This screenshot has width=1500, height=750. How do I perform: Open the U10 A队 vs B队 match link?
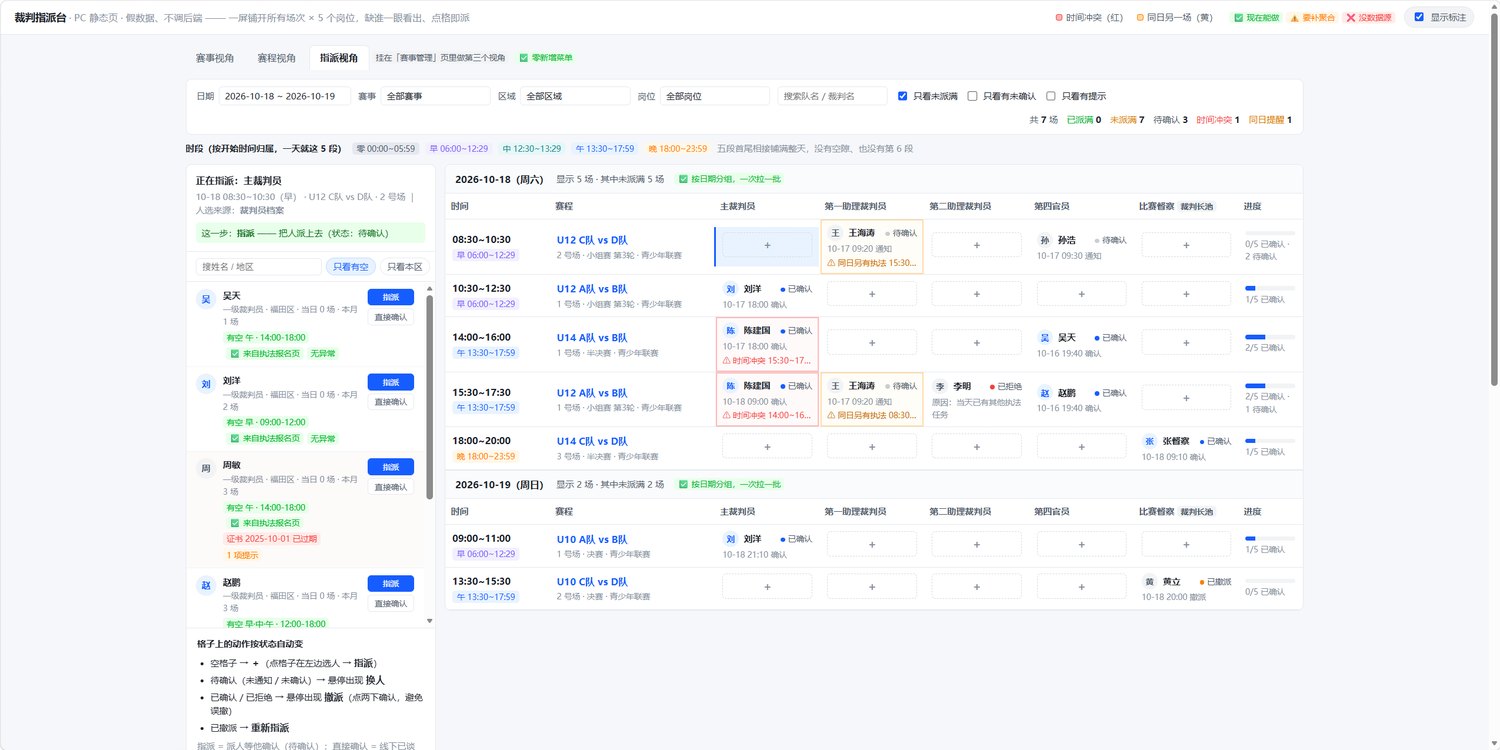592,539
